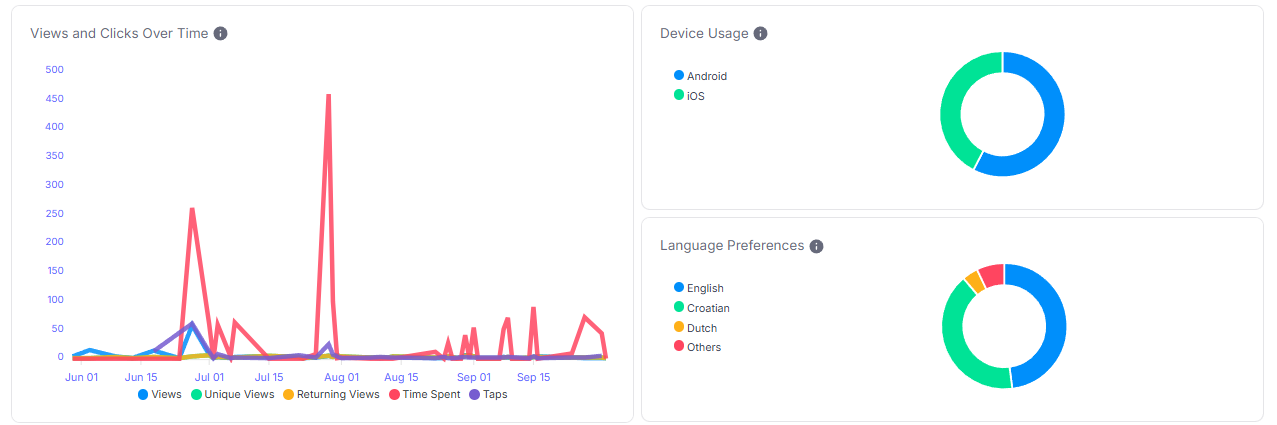Select English in language legend
1277x425 pixels.
click(x=698, y=288)
